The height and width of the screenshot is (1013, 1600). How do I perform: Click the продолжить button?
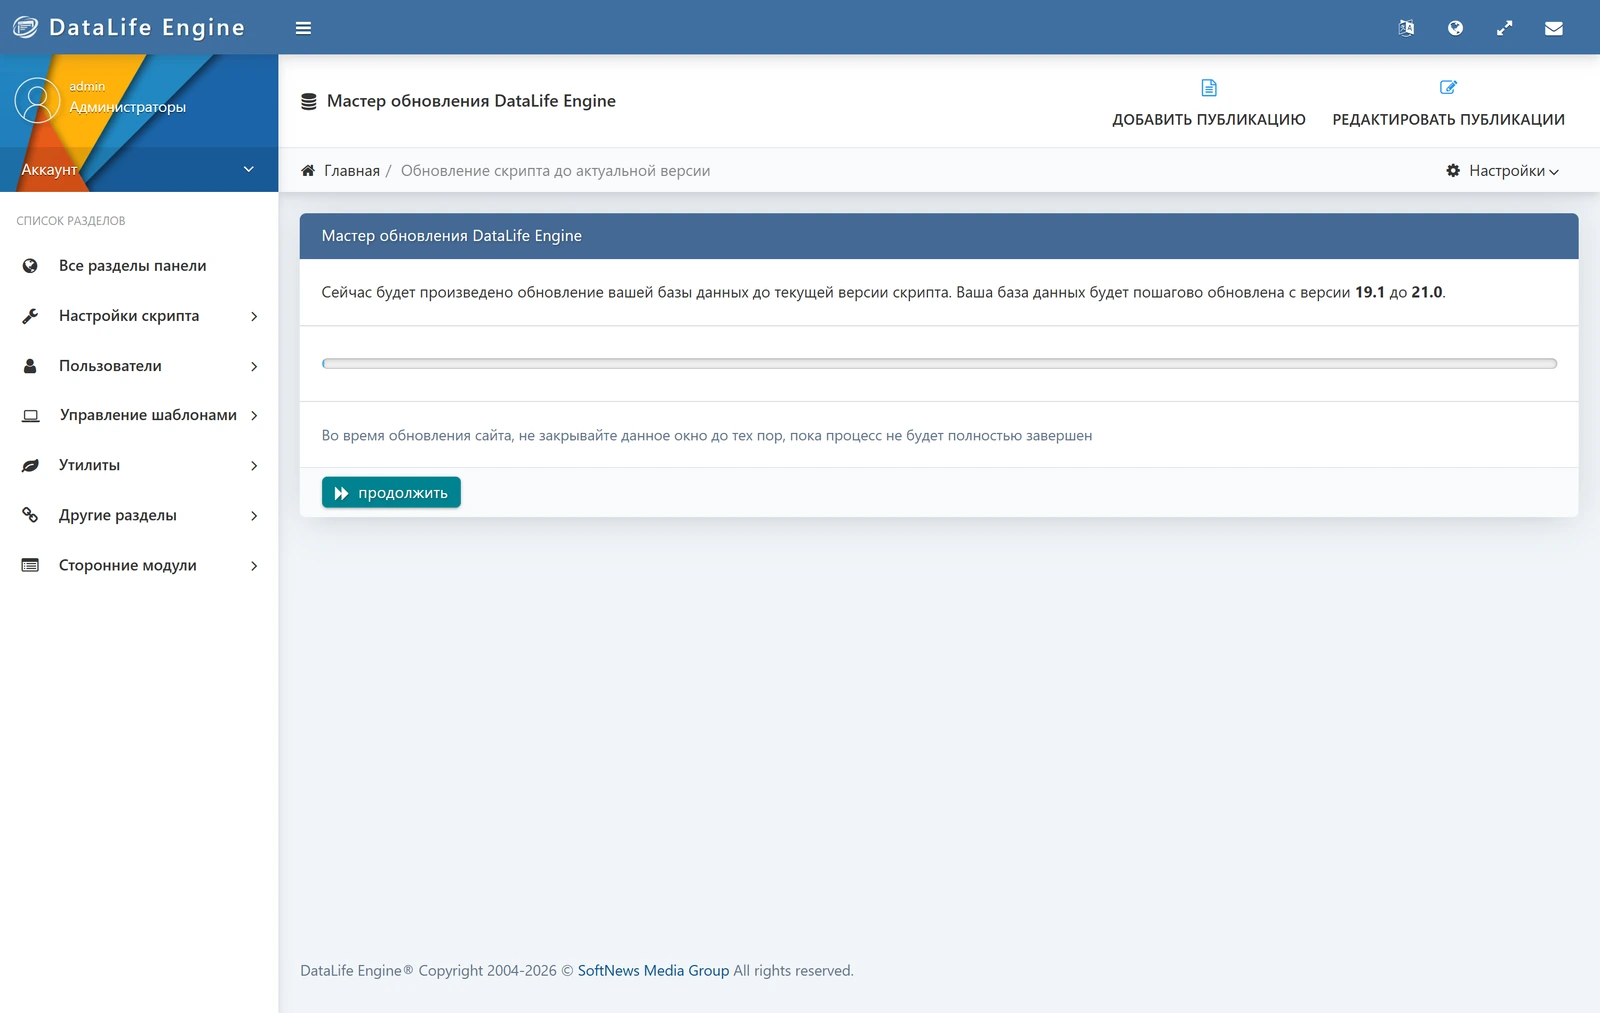click(x=391, y=492)
